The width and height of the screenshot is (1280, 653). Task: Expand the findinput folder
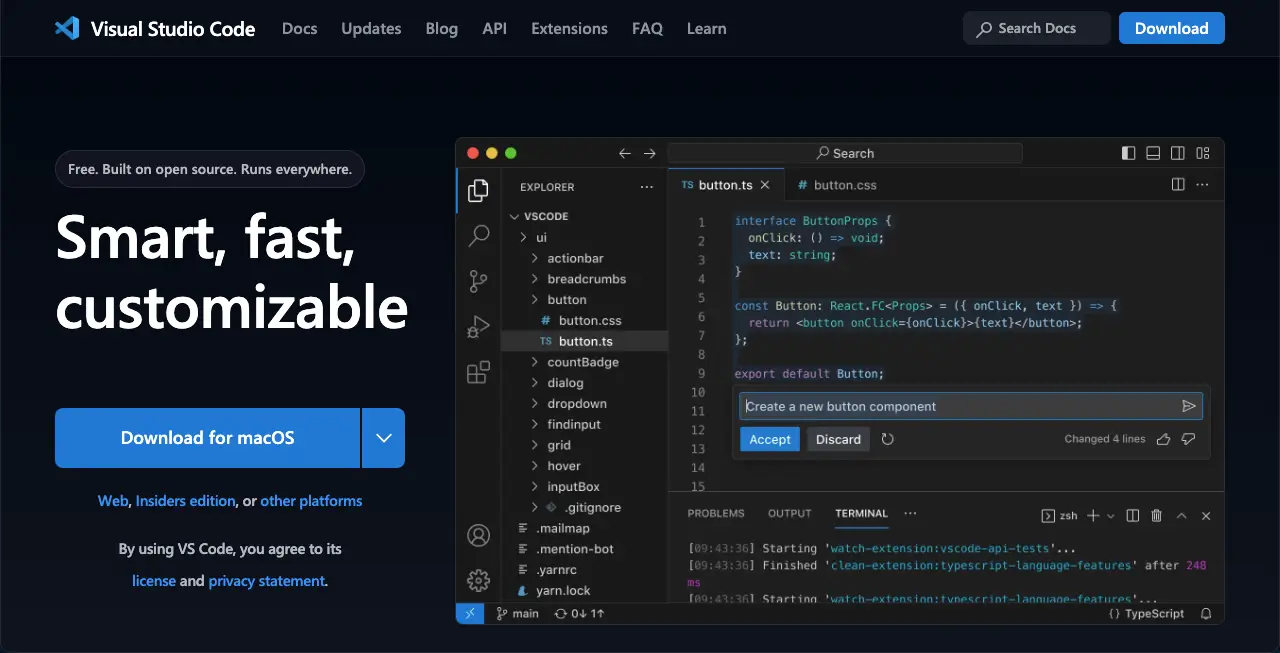535,425
